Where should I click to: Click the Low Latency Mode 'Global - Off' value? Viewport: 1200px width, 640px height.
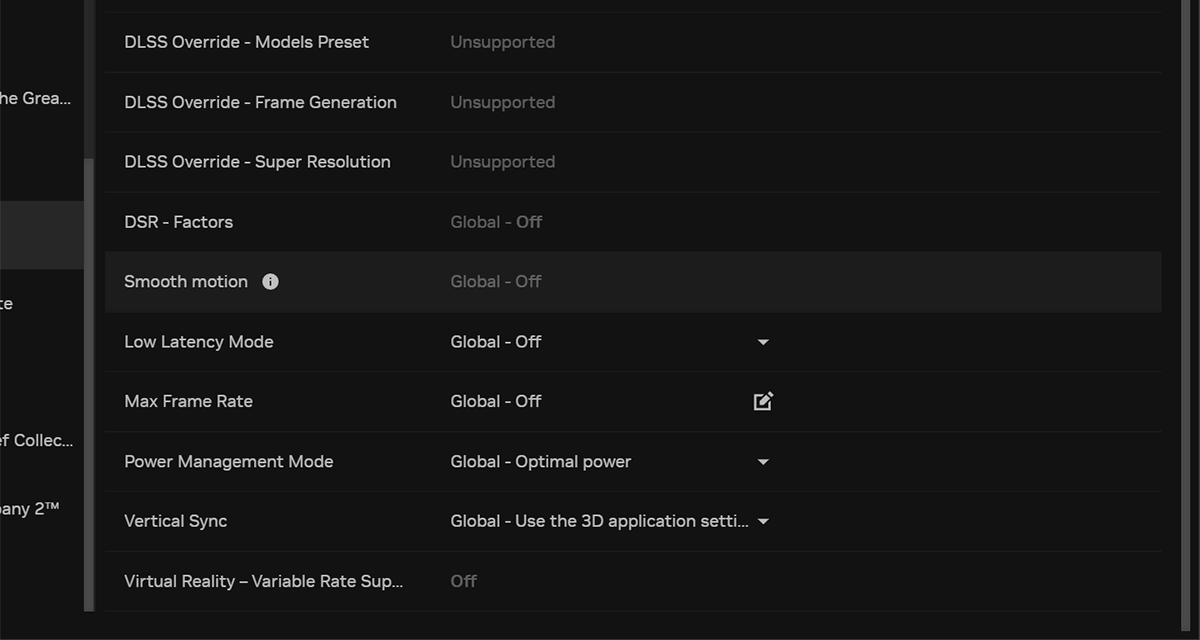click(x=496, y=342)
